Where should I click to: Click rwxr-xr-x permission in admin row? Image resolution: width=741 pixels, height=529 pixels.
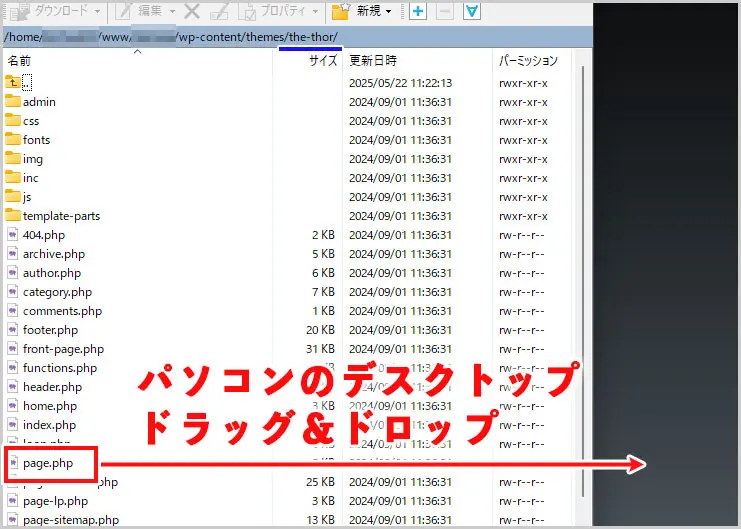523,102
